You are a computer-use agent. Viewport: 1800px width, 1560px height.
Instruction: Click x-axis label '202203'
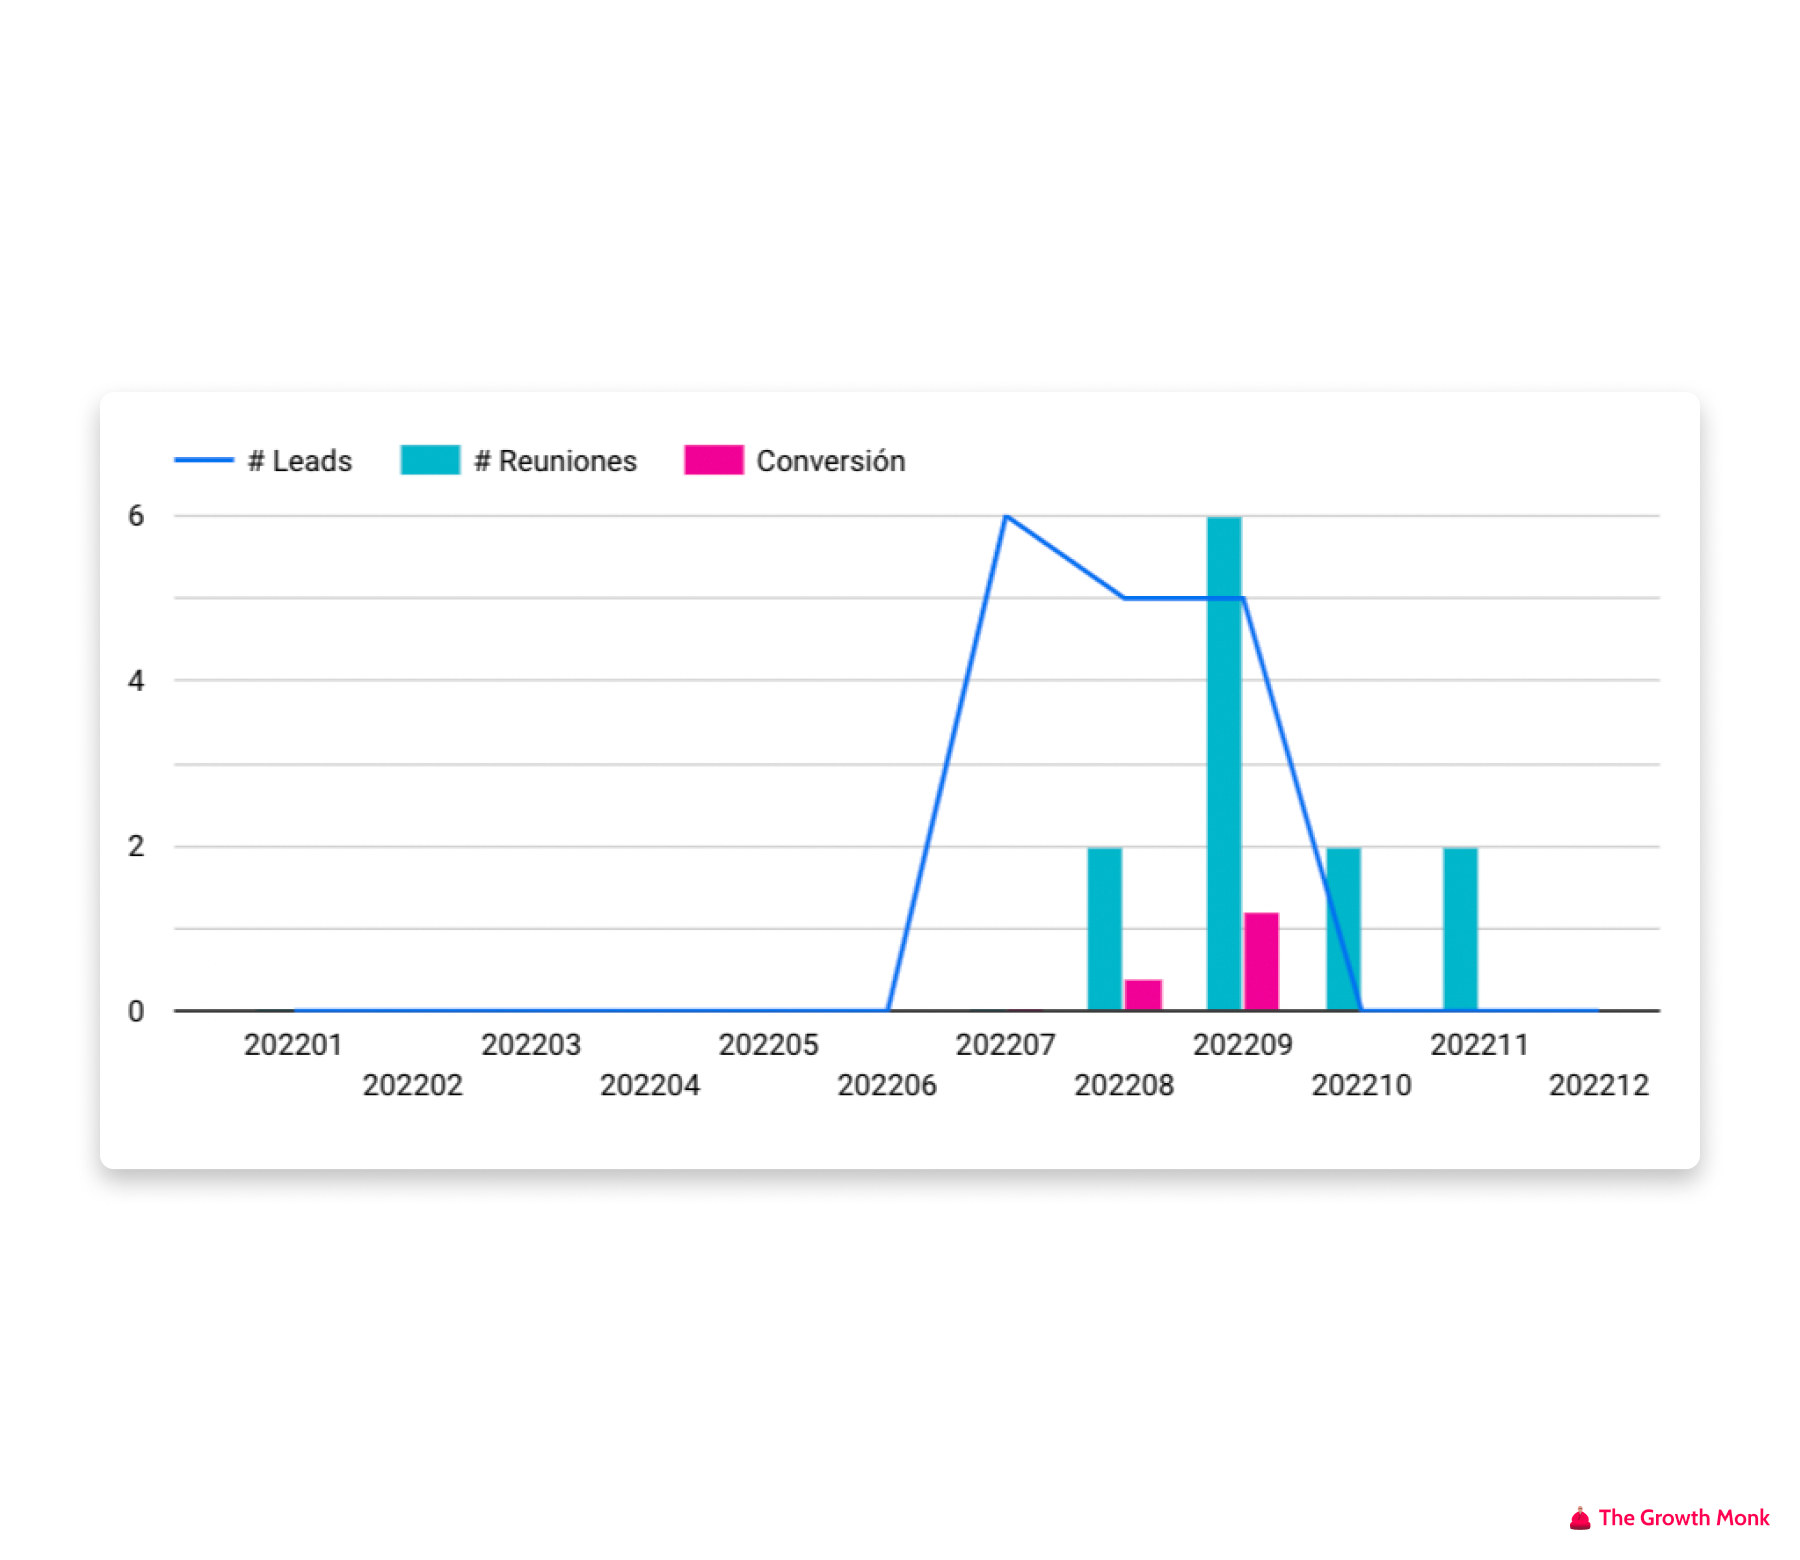coord(531,1045)
